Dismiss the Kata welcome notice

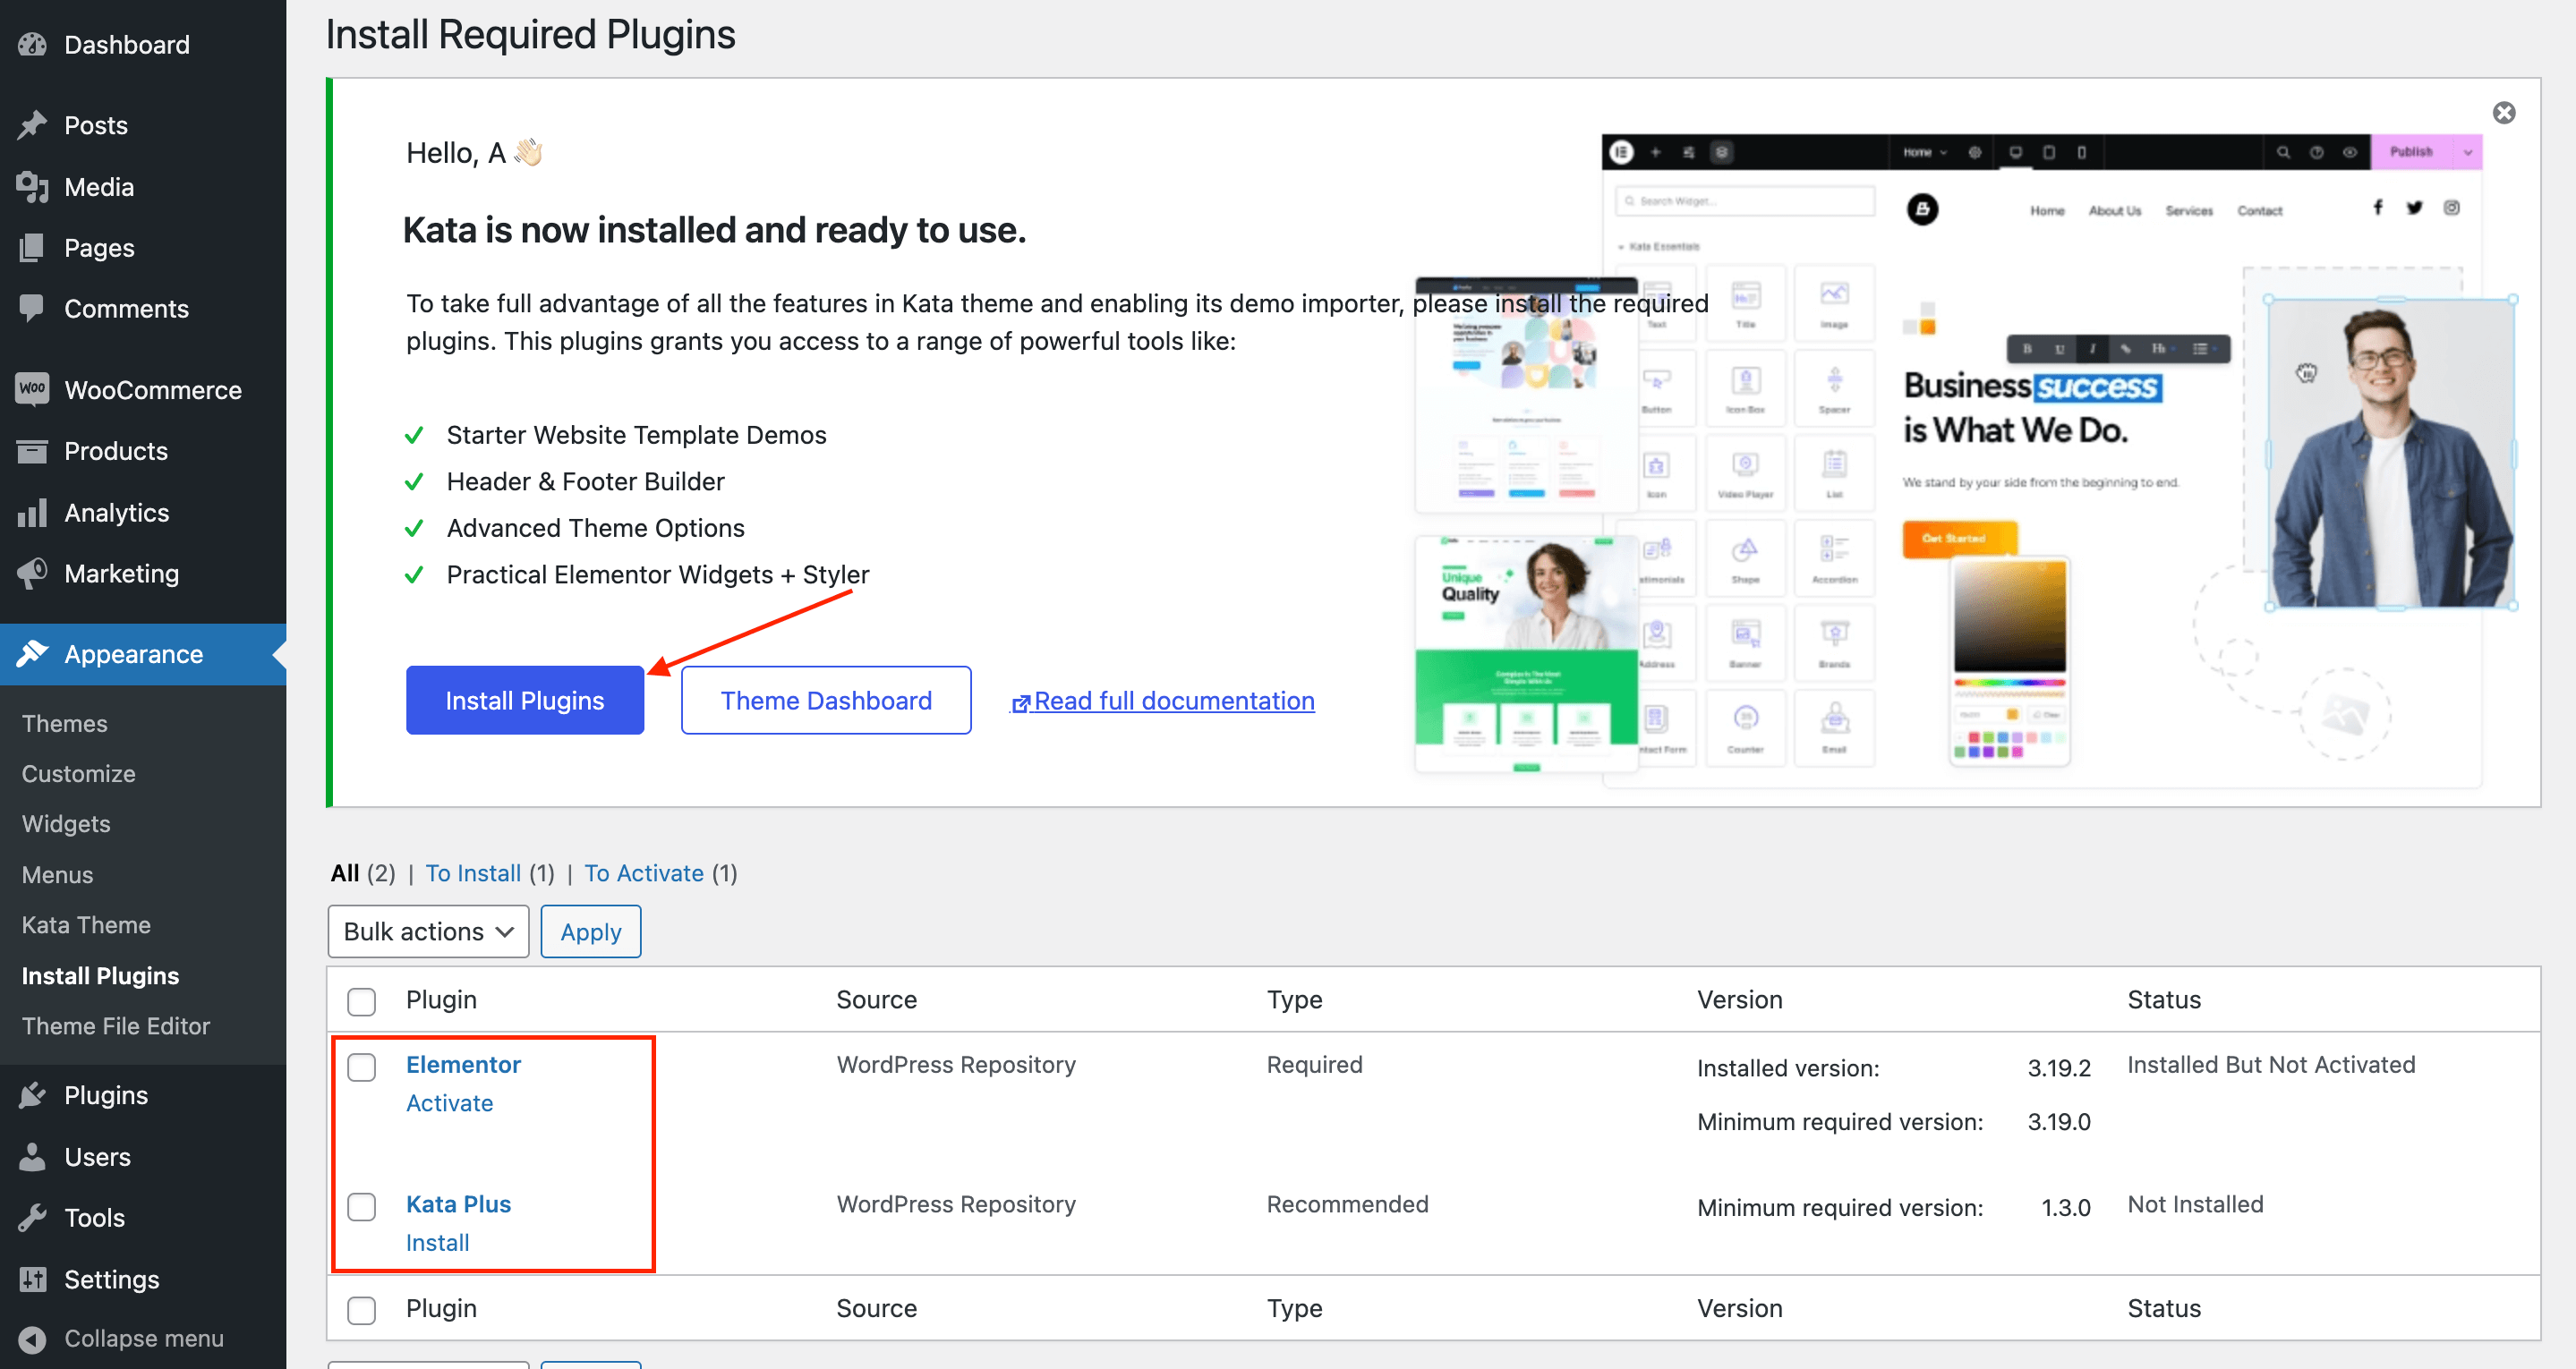[2503, 112]
